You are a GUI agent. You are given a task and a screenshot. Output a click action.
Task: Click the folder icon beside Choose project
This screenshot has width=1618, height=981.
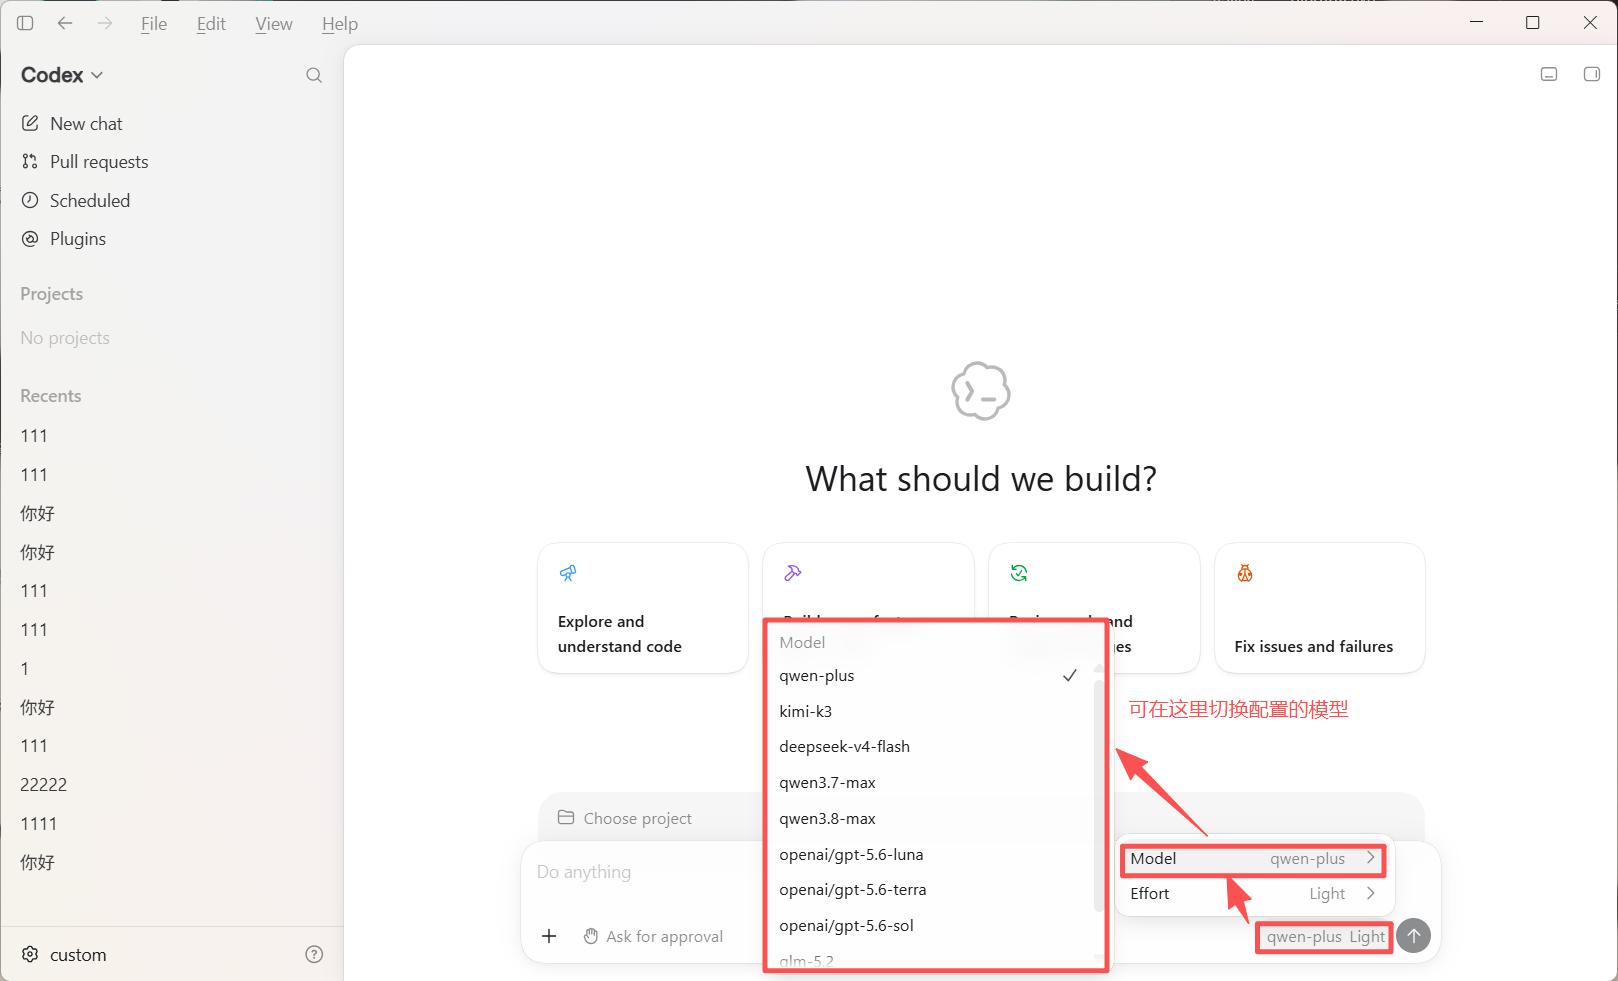566,817
